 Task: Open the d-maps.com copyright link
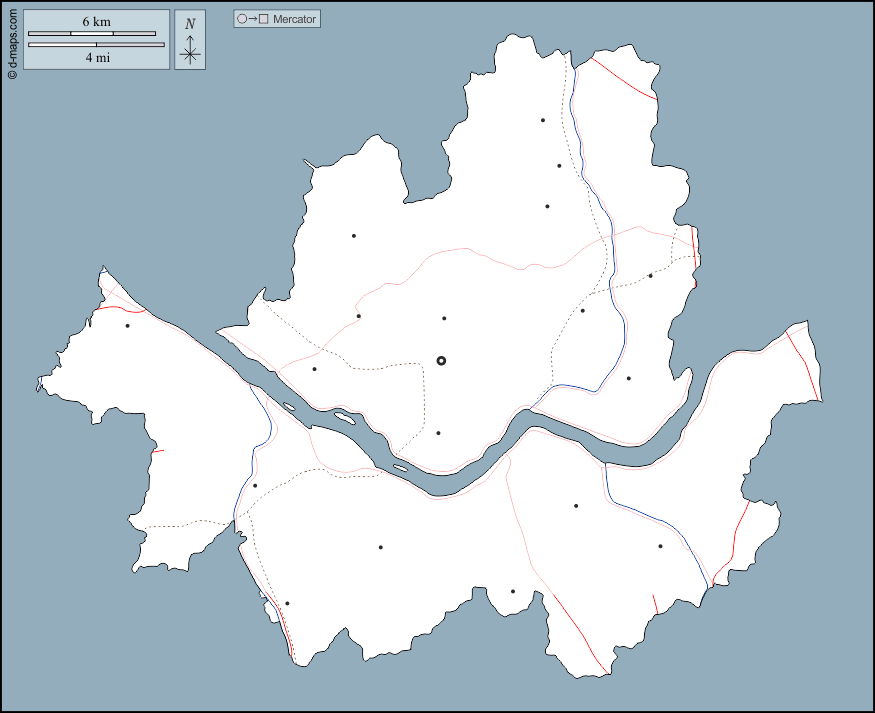[x=11, y=41]
